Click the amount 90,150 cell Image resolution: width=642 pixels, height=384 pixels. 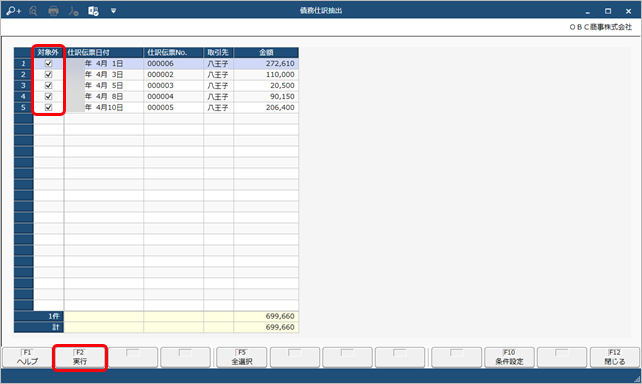pyautogui.click(x=266, y=97)
